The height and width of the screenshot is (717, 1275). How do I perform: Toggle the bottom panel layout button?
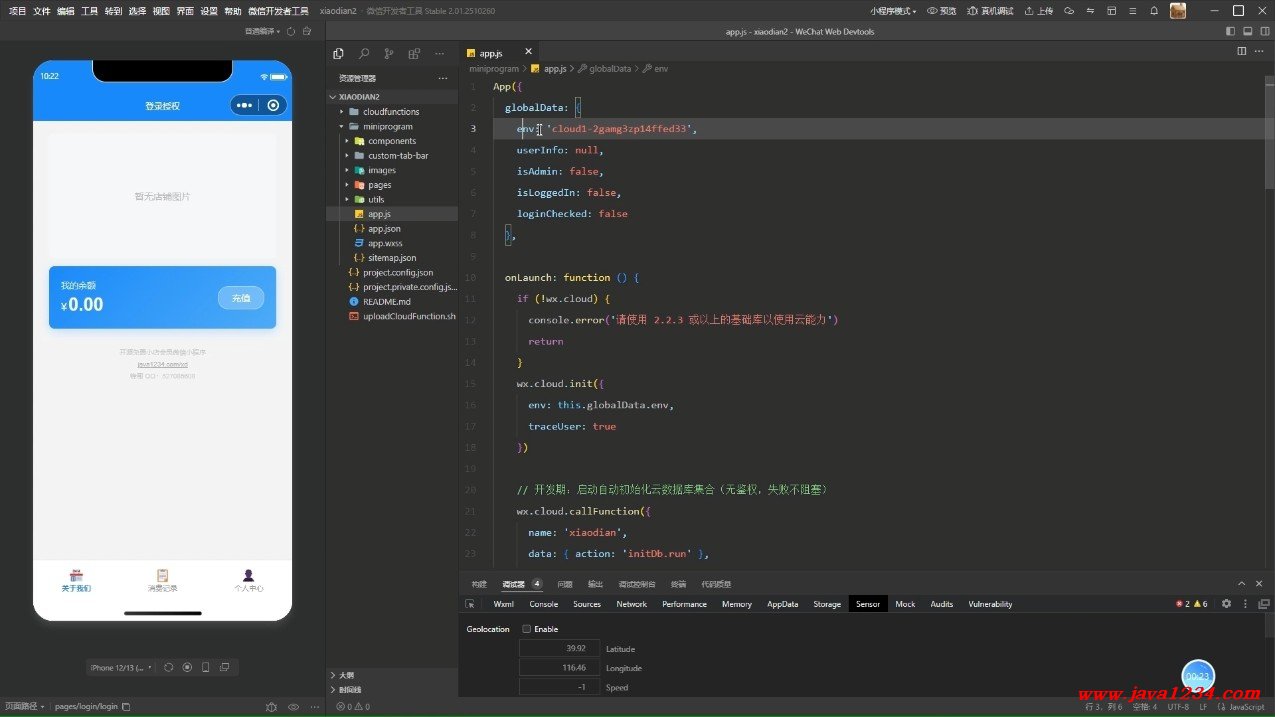[1246, 32]
